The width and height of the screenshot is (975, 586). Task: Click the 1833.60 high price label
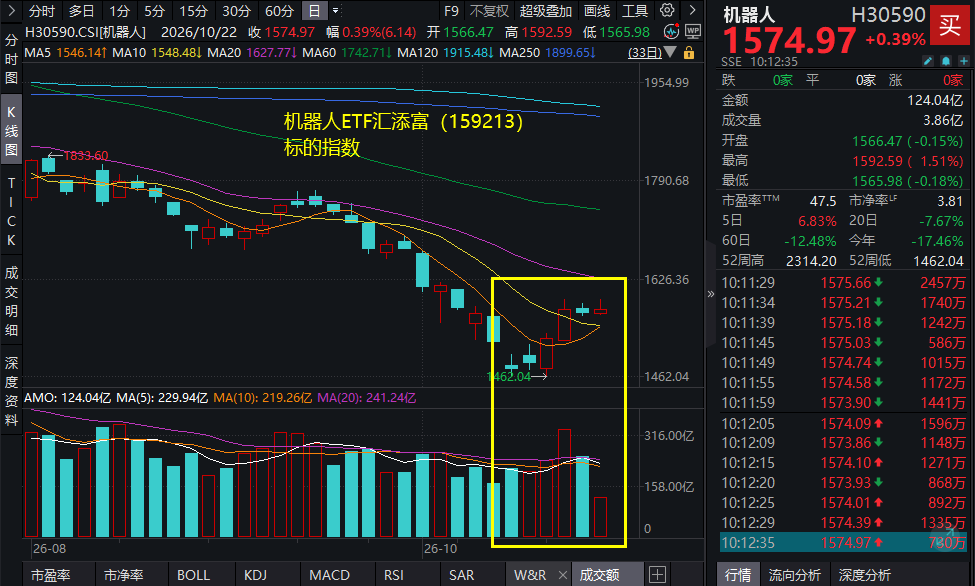pos(86,155)
